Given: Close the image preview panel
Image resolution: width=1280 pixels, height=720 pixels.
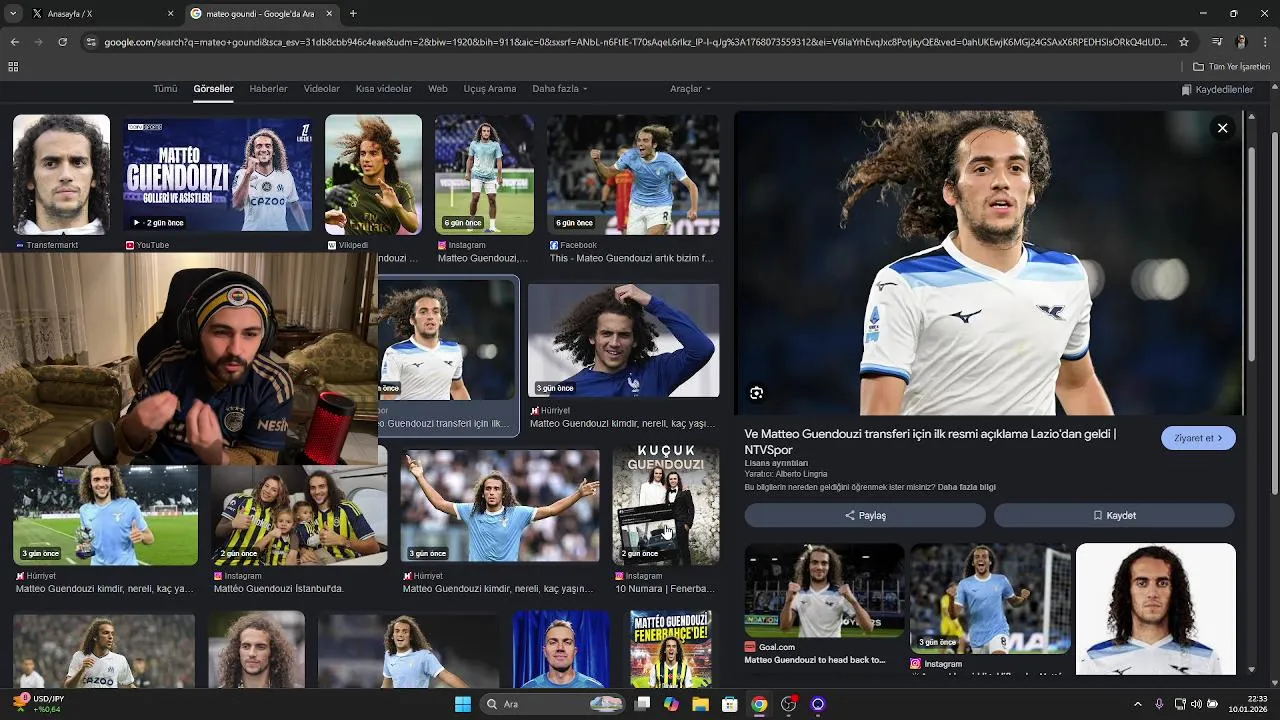Looking at the screenshot, I should (x=1222, y=128).
